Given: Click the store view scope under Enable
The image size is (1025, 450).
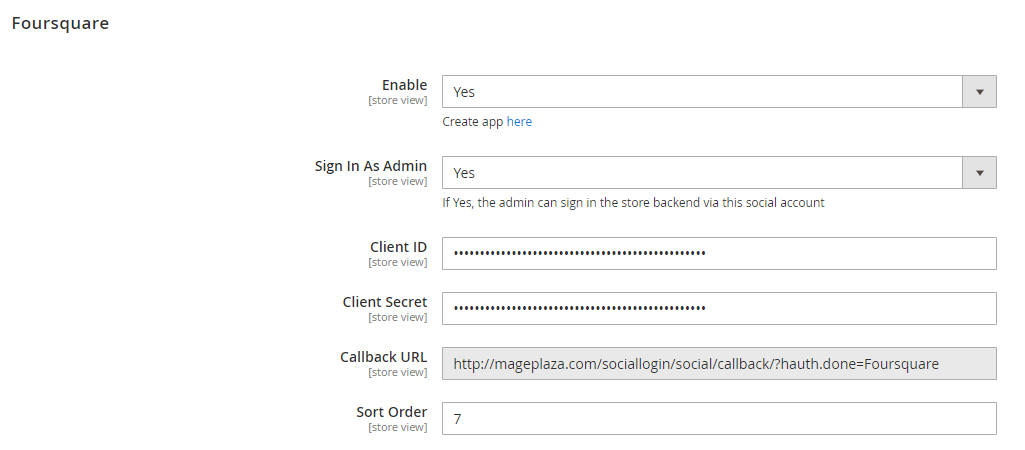Looking at the screenshot, I should tap(398, 100).
